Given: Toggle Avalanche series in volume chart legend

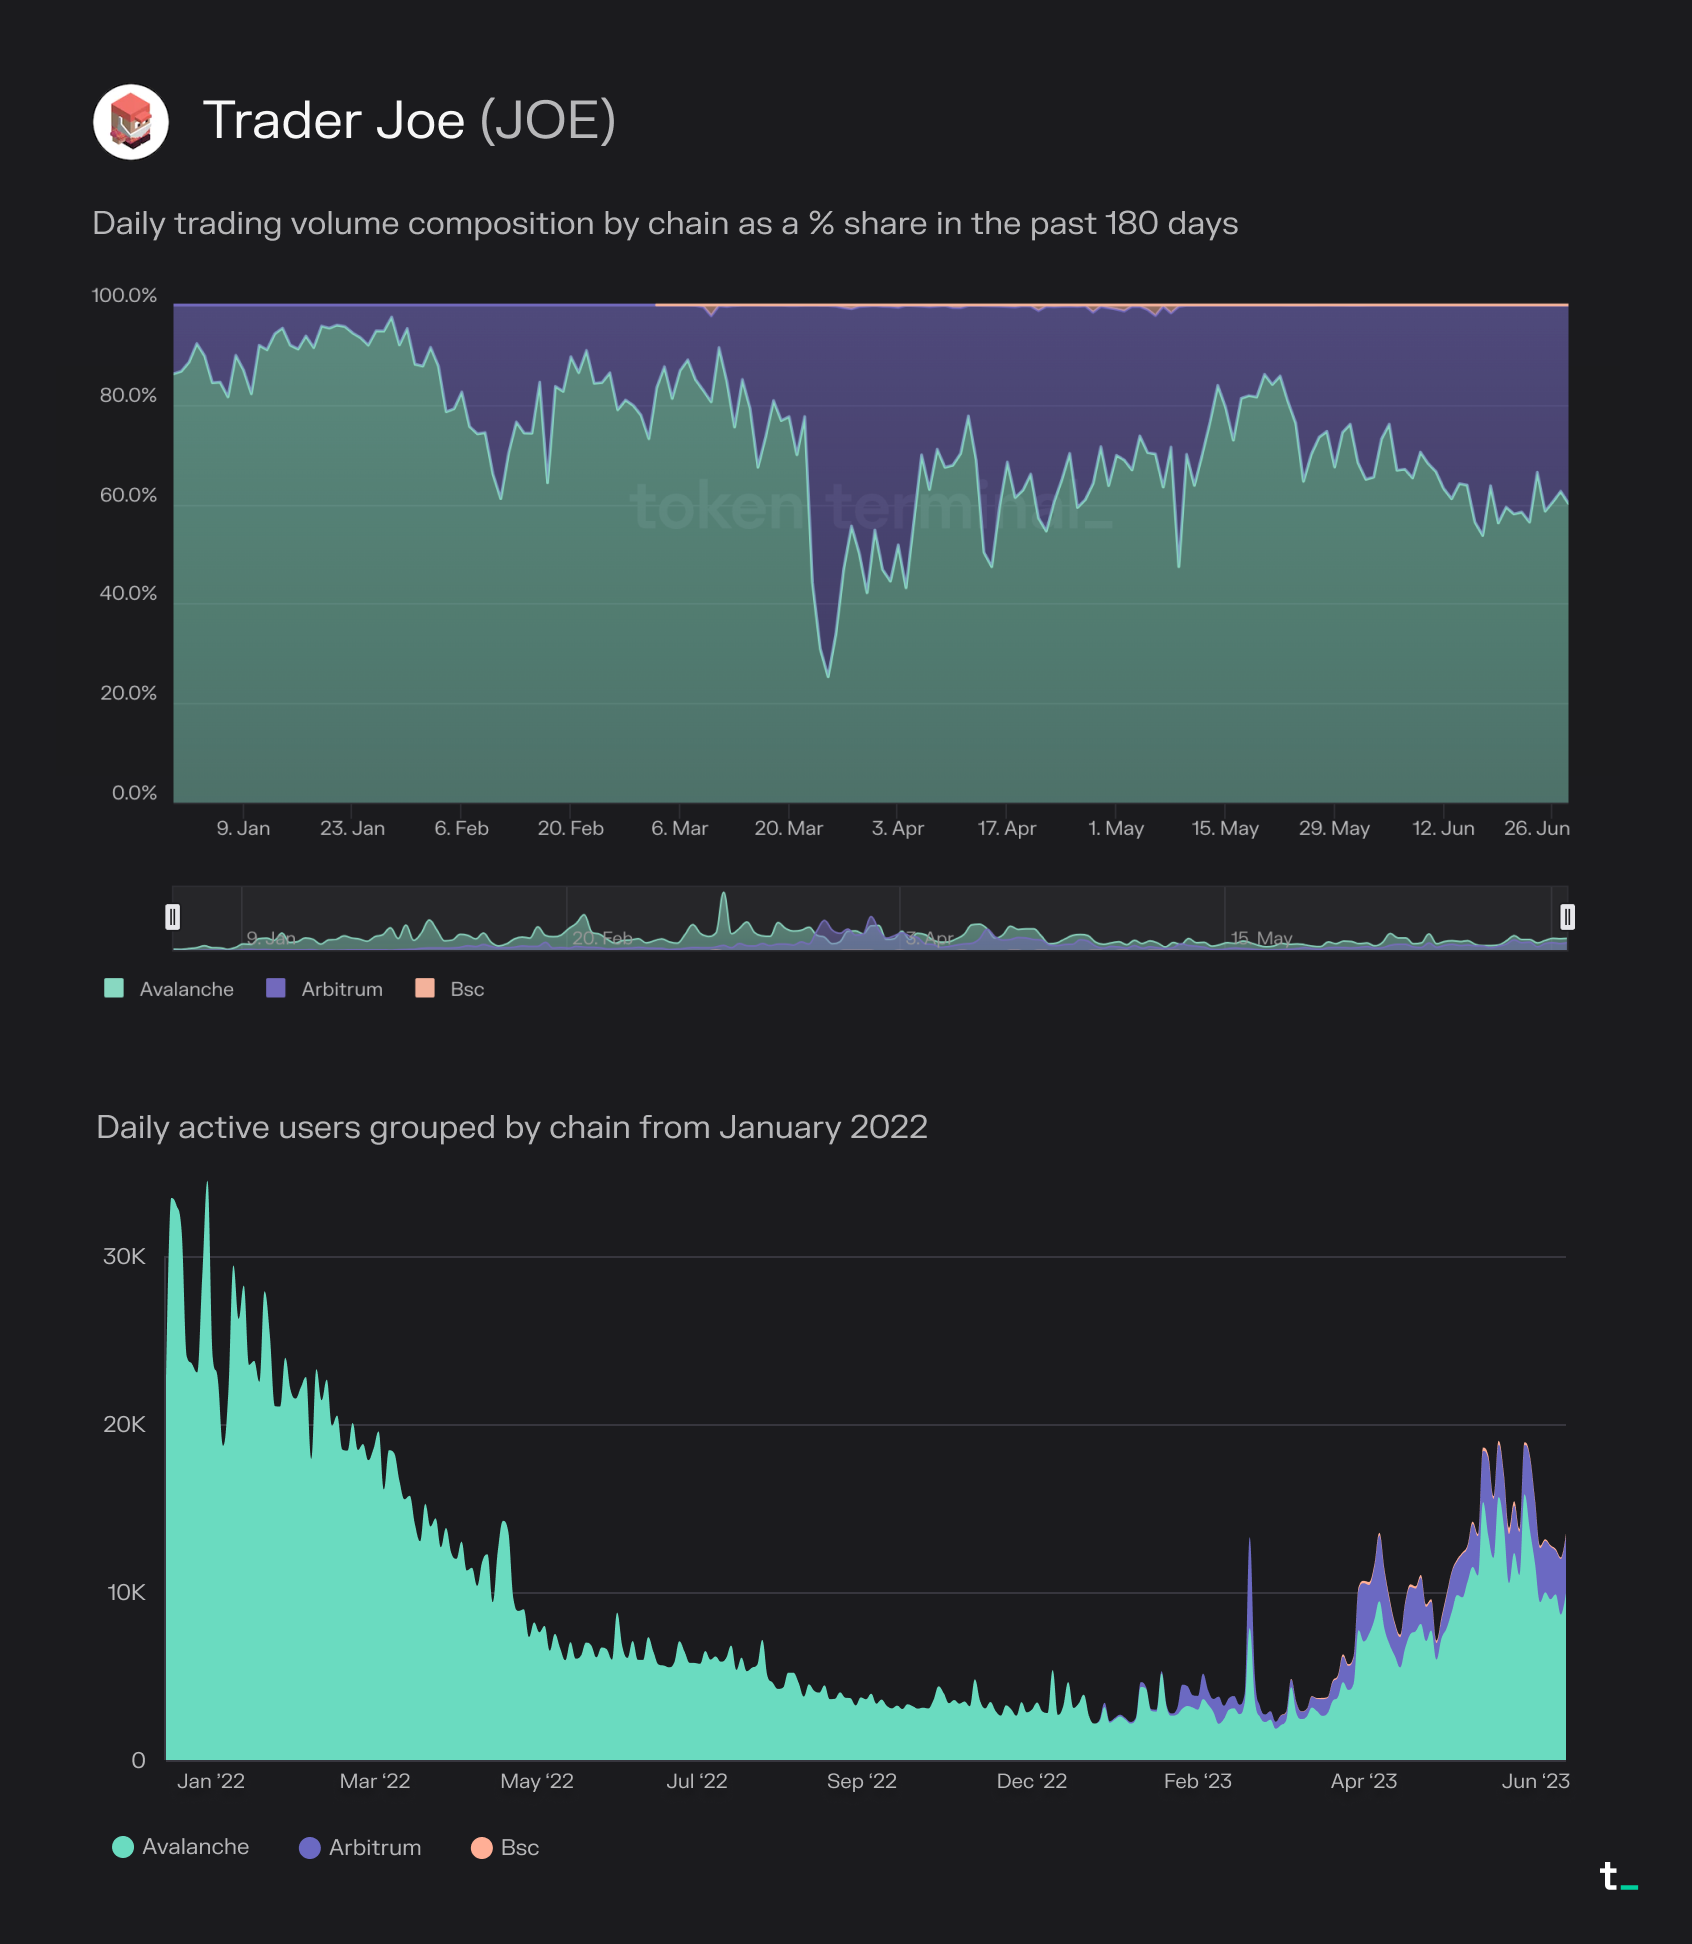Looking at the screenshot, I should click(169, 989).
